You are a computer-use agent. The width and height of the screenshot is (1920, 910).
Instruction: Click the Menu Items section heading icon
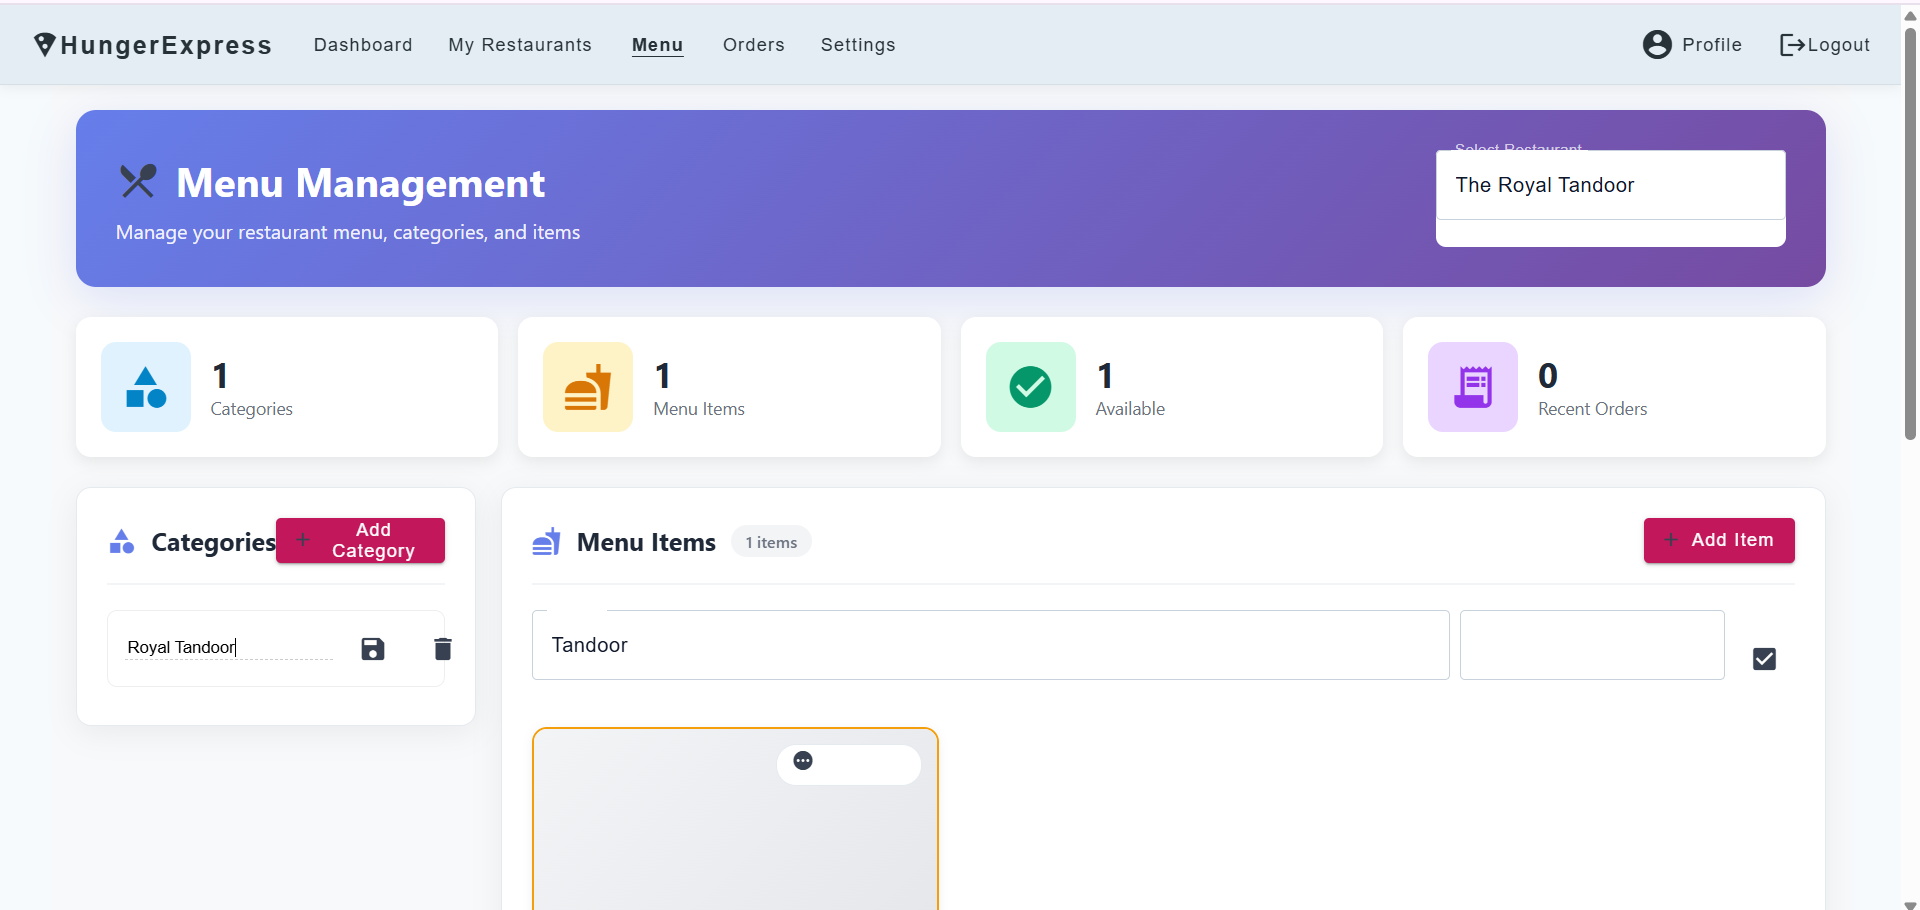pyautogui.click(x=546, y=542)
